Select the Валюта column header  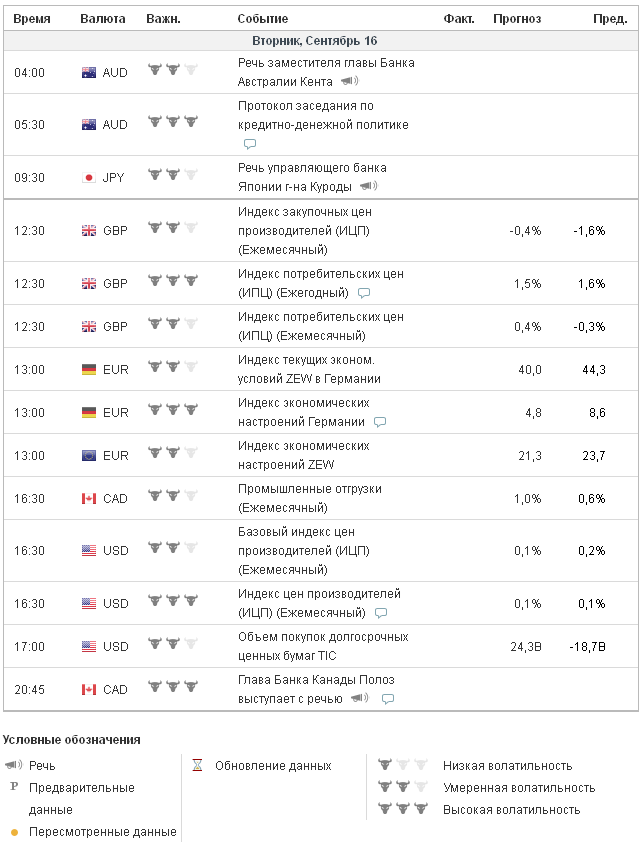[102, 18]
